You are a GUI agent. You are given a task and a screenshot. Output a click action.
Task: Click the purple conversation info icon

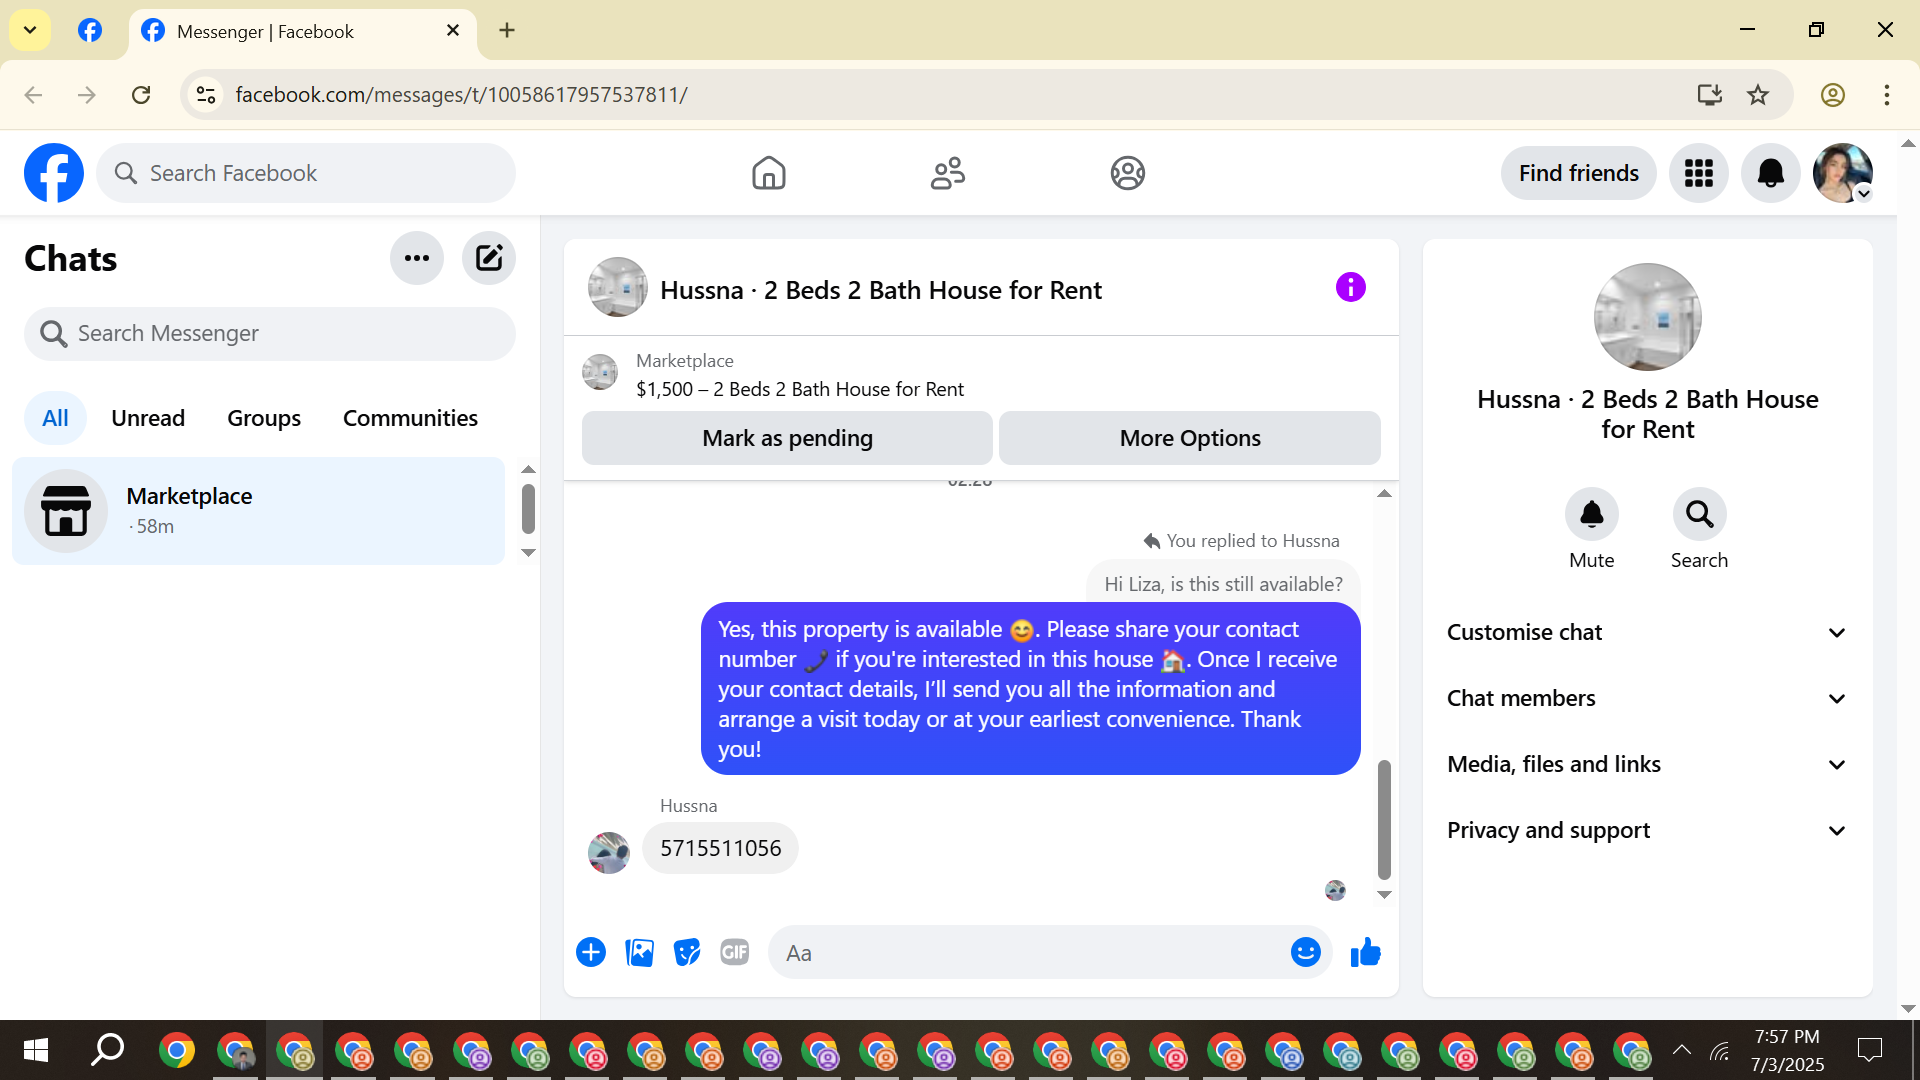(1350, 288)
